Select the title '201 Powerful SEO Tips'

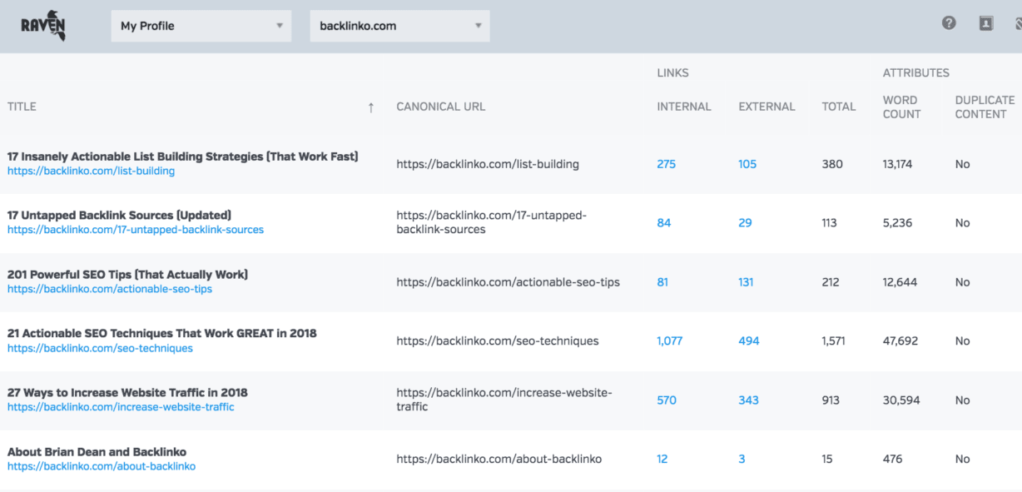(x=128, y=274)
